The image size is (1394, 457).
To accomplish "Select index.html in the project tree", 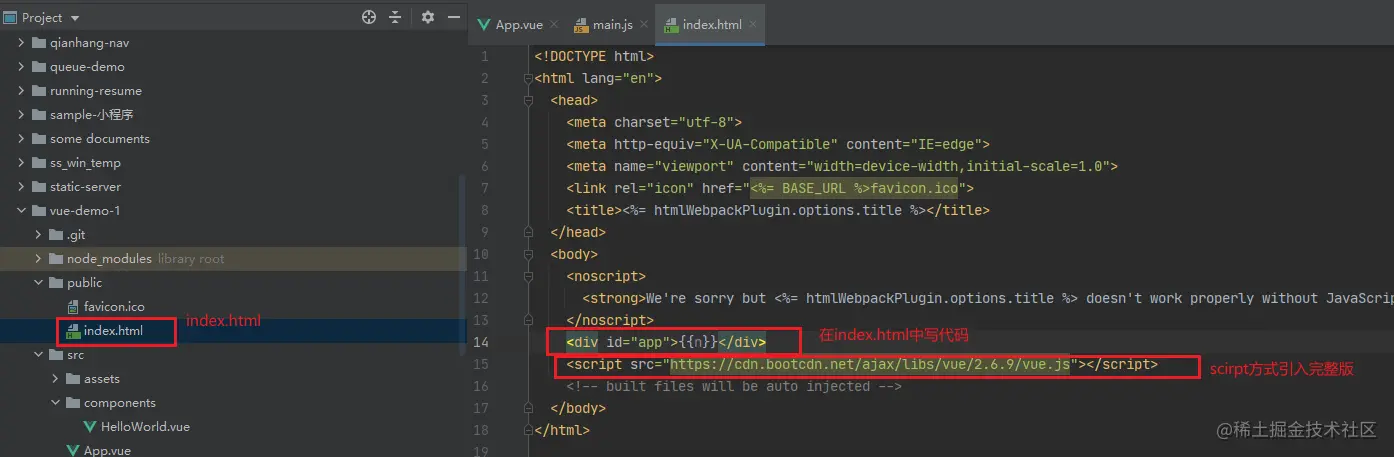I will [113, 331].
